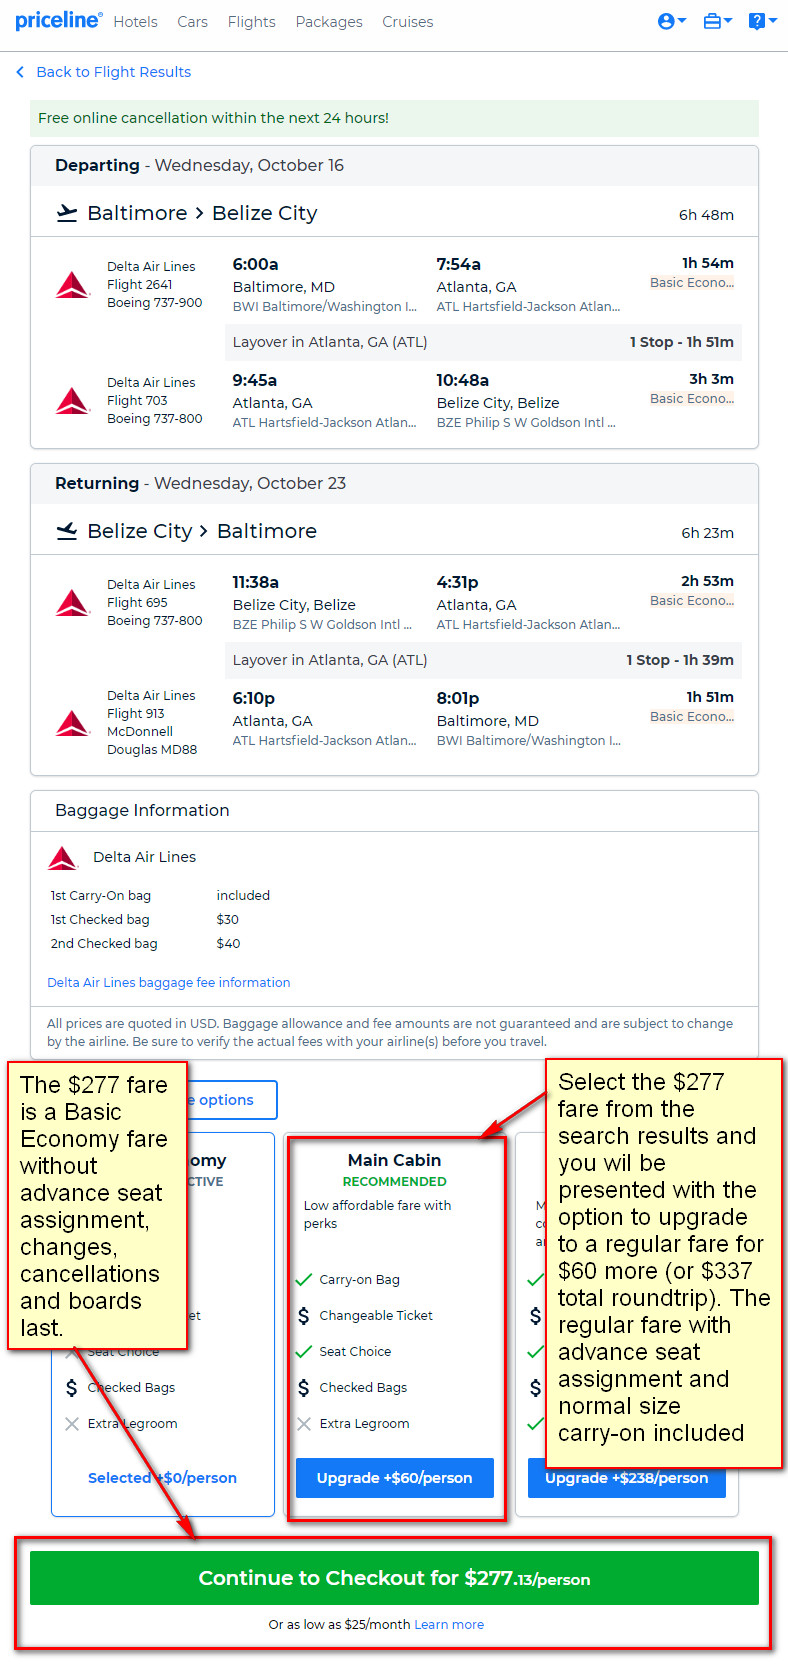Open Learn more monthly payment link
This screenshot has width=788, height=1675.
[449, 1625]
